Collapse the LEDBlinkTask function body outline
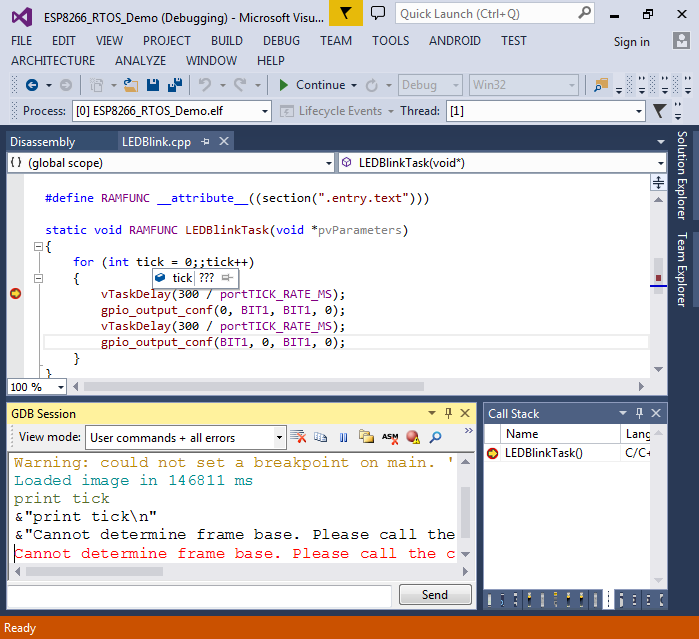Viewport: 699px width, 639px height. 39,246
